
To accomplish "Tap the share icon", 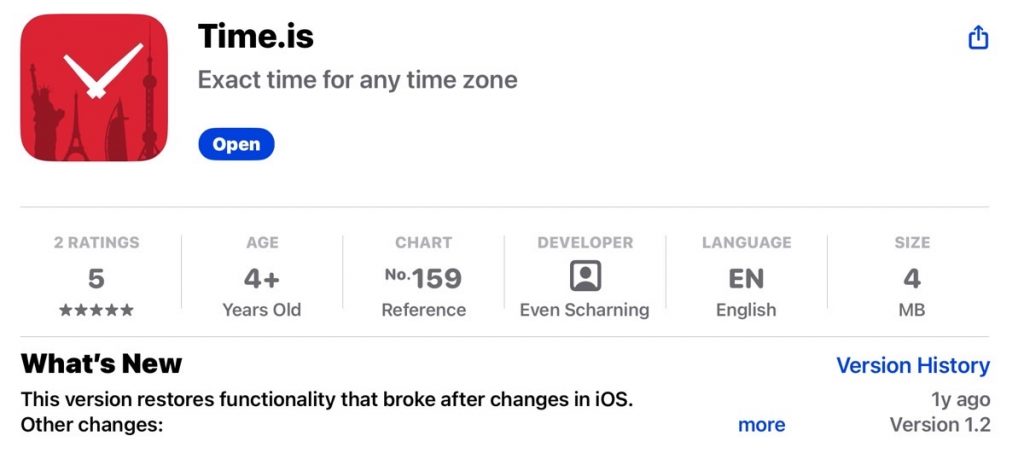I will click(x=978, y=38).
